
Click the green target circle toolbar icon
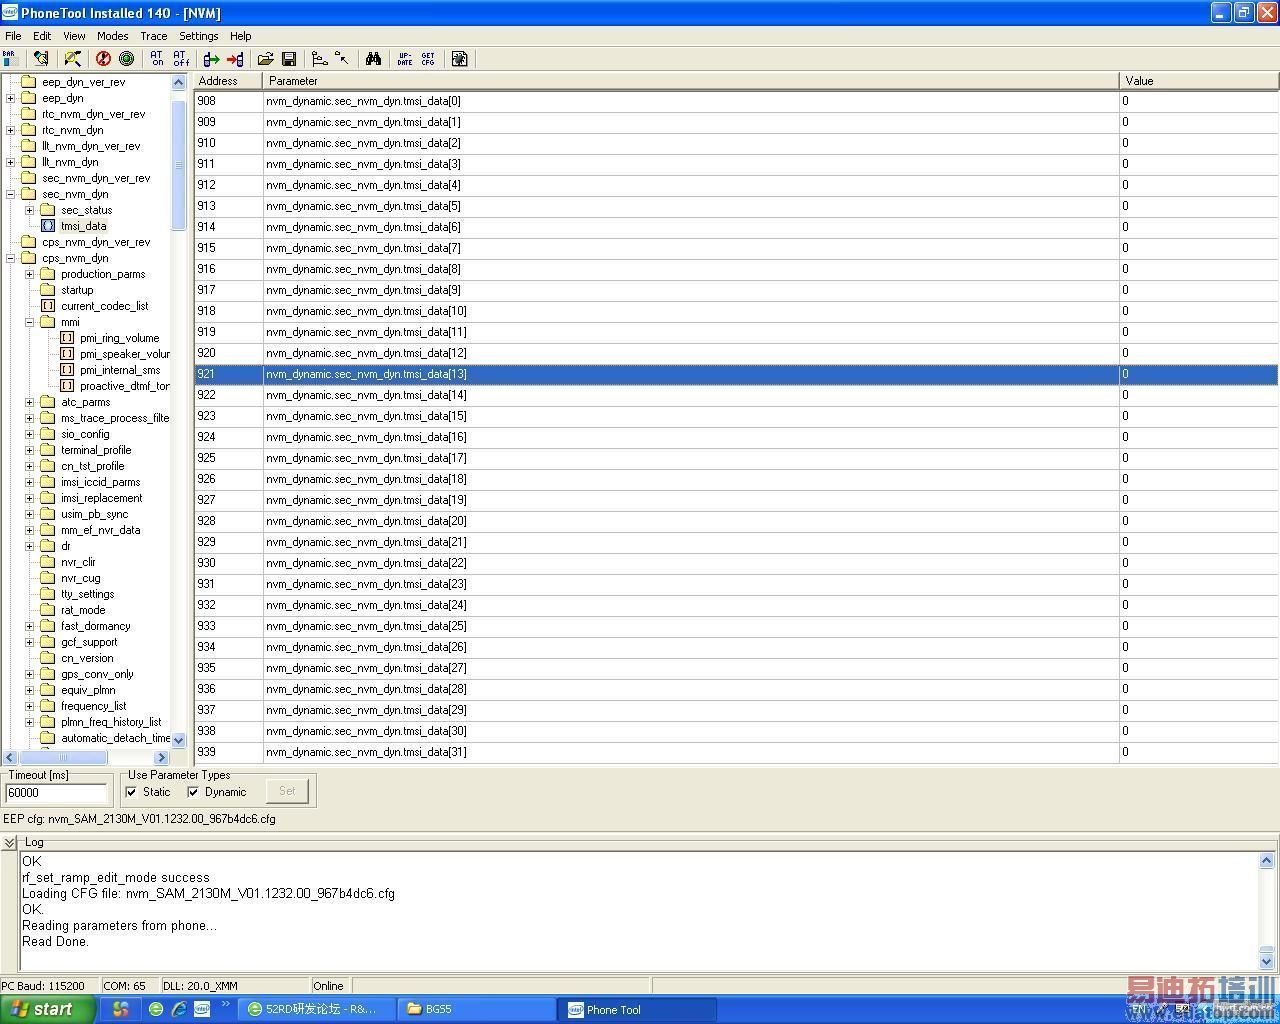point(127,59)
